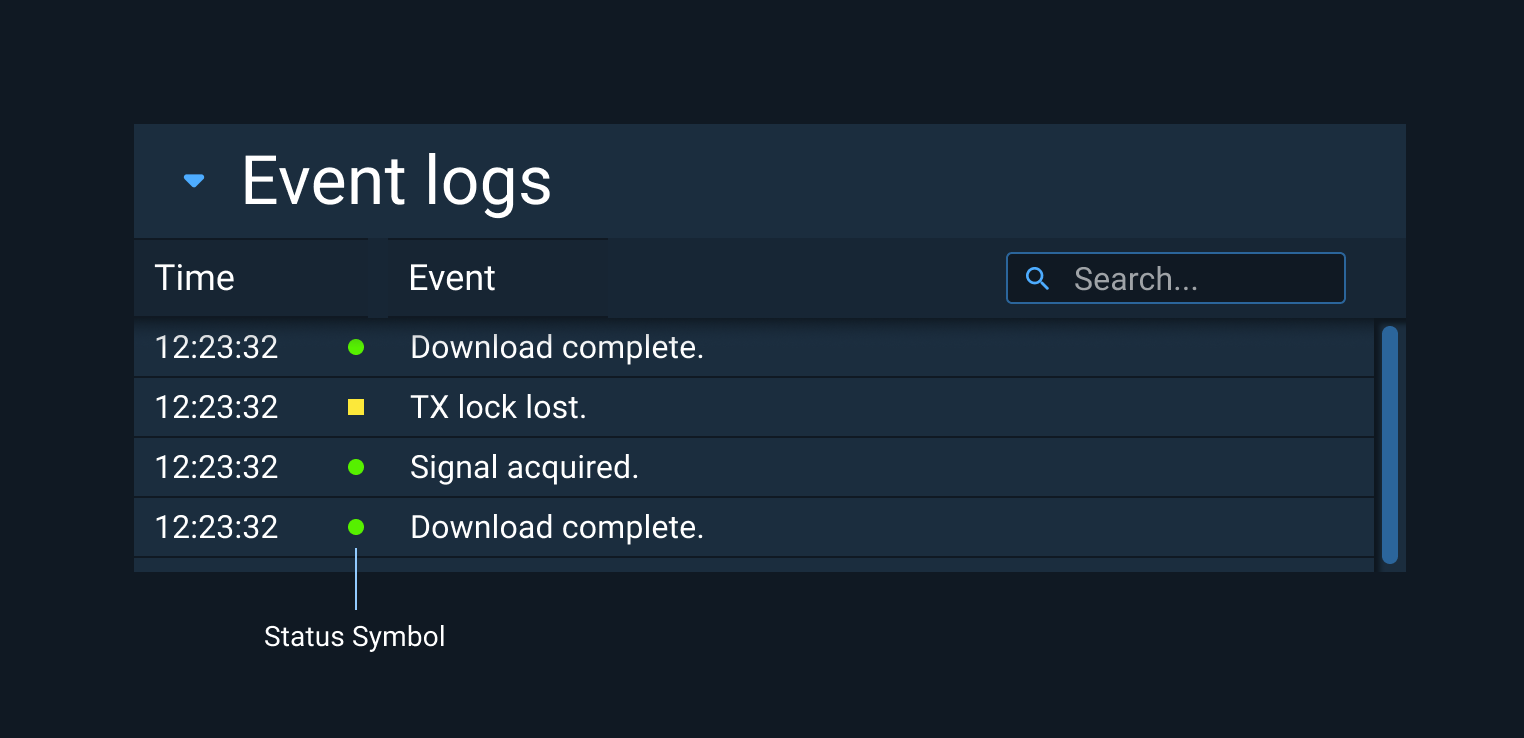1524x738 pixels.
Task: Click timestamp of TX lock lost row
Action: tap(216, 407)
